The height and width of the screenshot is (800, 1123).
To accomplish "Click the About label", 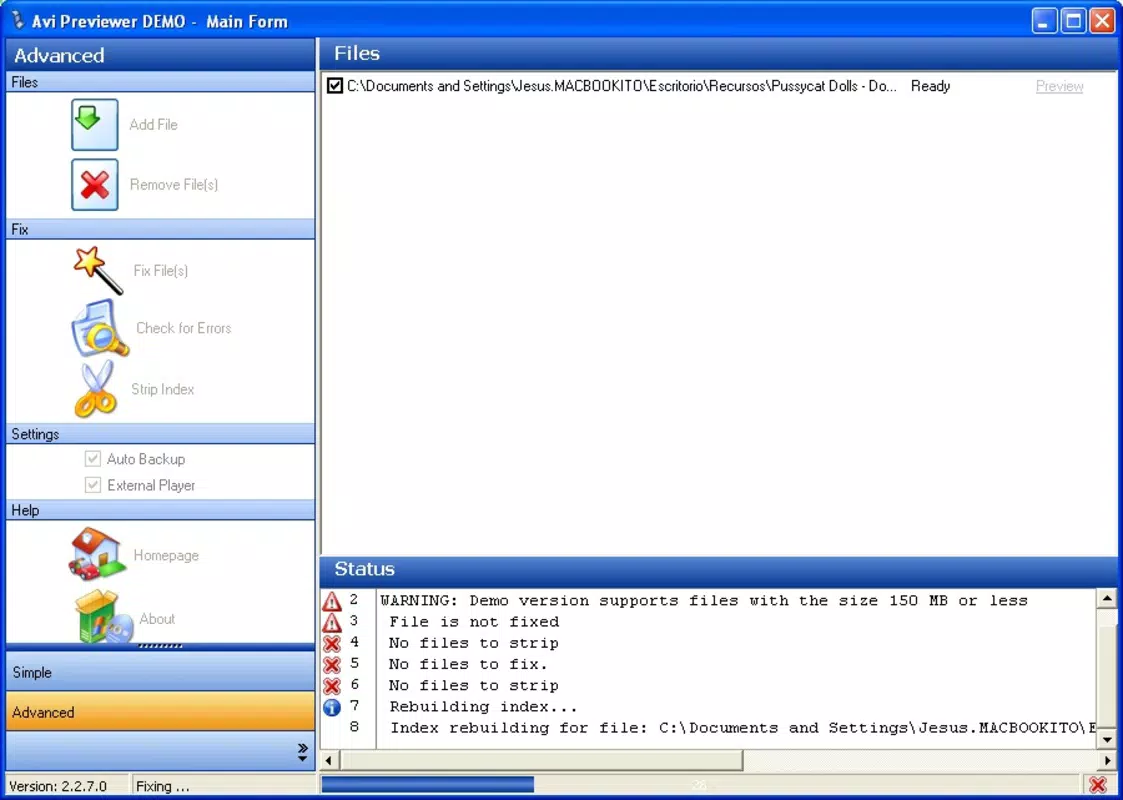I will point(157,618).
